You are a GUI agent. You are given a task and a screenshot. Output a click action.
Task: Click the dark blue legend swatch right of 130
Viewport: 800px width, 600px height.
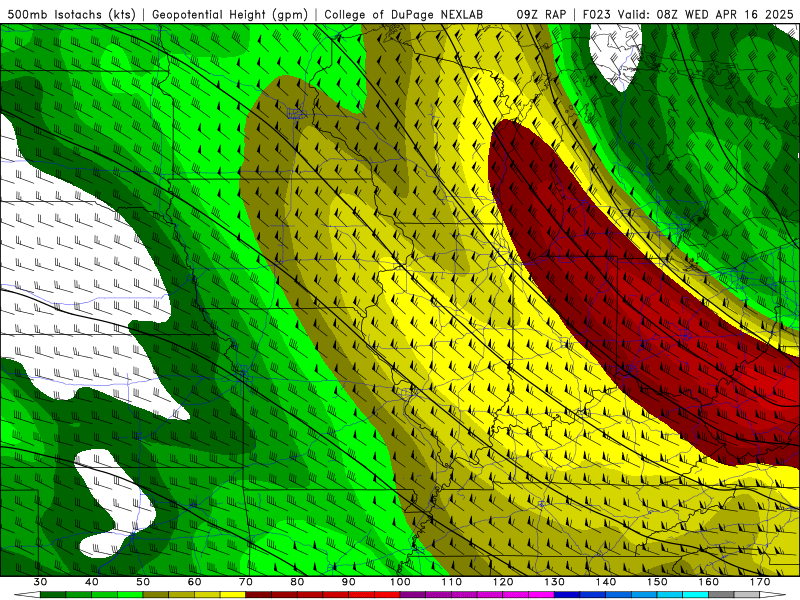(x=567, y=595)
